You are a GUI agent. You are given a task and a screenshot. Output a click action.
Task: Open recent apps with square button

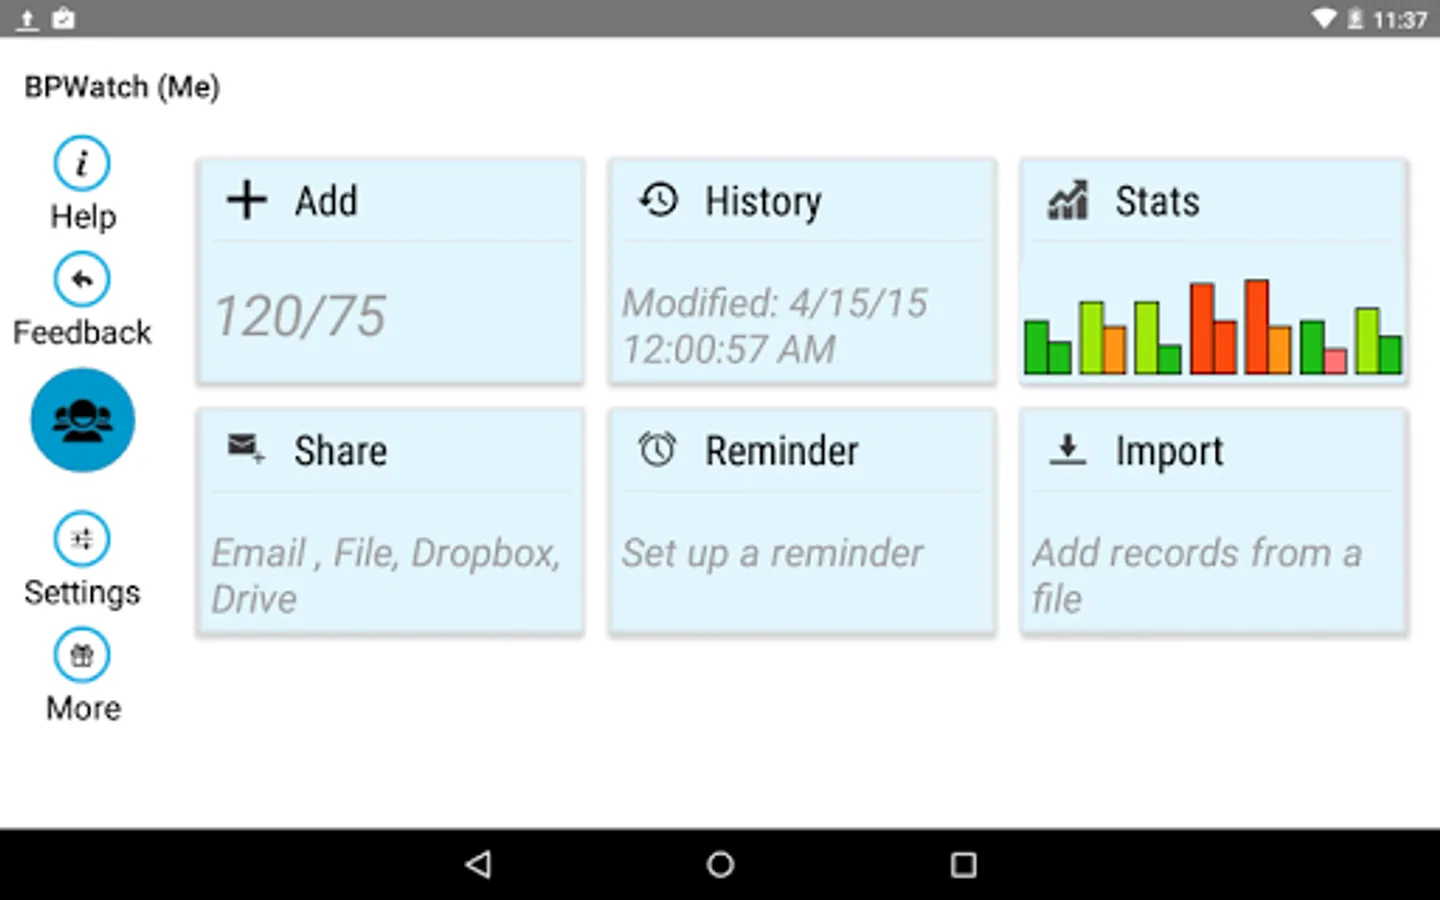(x=963, y=865)
